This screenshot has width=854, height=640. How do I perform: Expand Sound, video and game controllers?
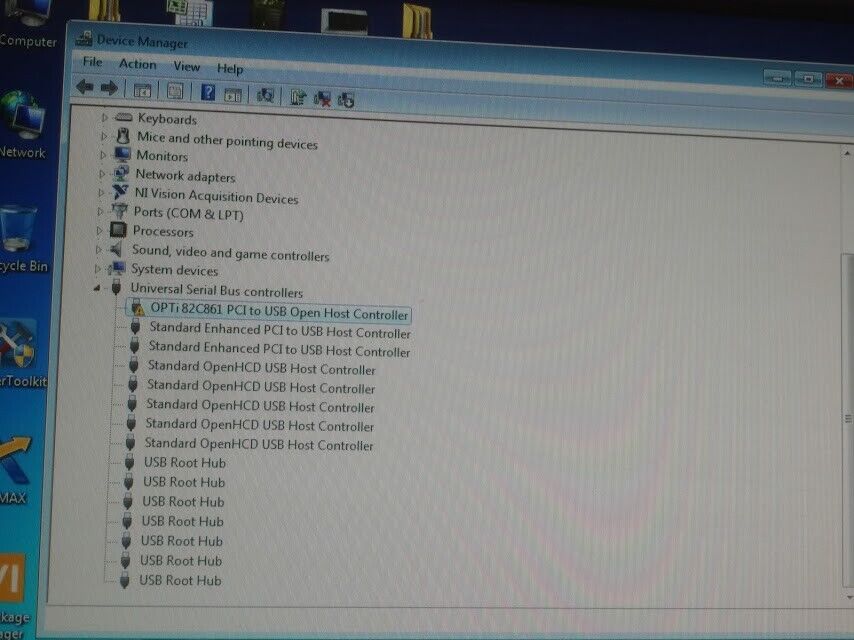98,249
